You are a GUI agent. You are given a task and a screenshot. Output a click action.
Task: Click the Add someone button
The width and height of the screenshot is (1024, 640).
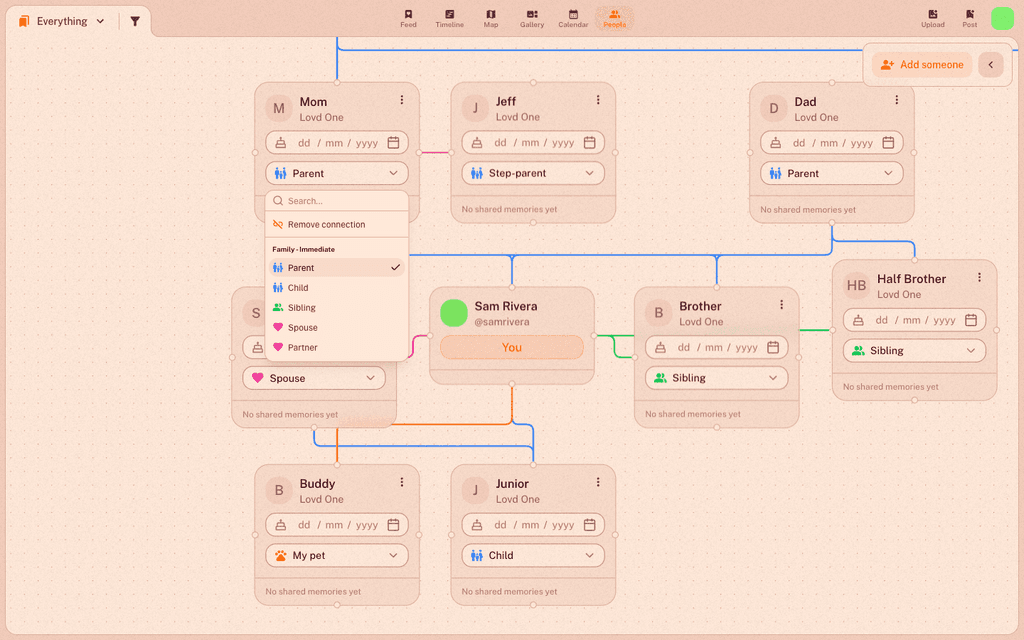pos(921,65)
